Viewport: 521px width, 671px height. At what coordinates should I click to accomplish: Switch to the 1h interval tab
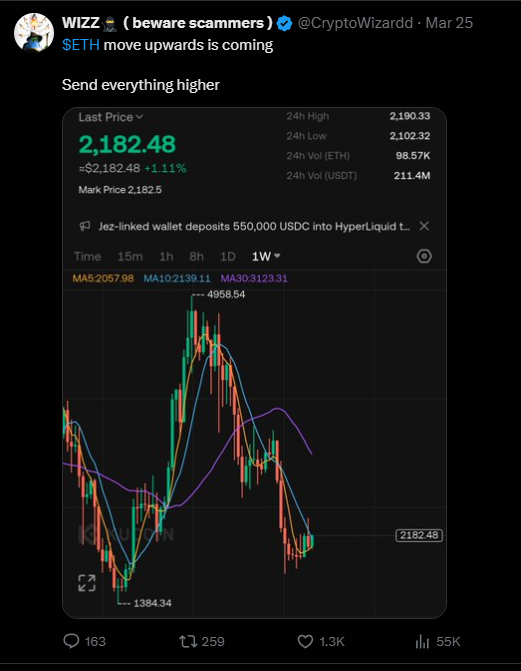(166, 256)
